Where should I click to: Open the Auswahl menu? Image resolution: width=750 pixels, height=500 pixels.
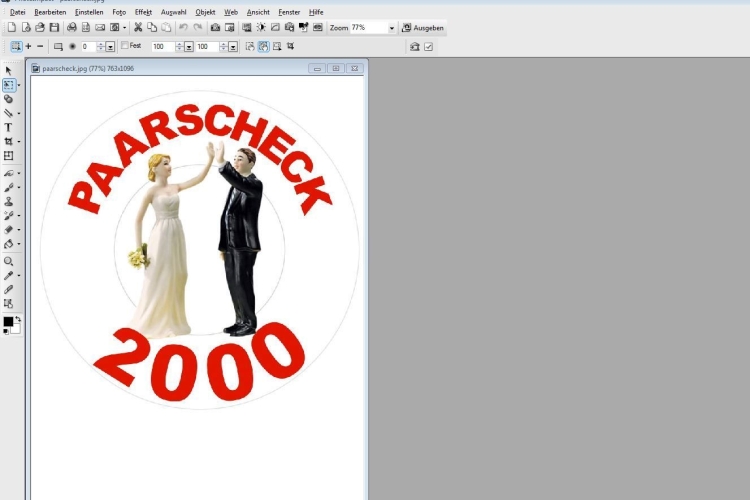[174, 12]
